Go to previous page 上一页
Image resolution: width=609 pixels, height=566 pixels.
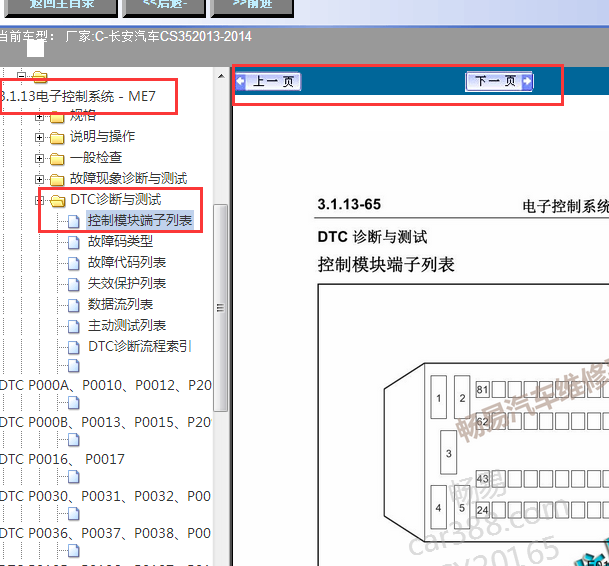point(268,82)
